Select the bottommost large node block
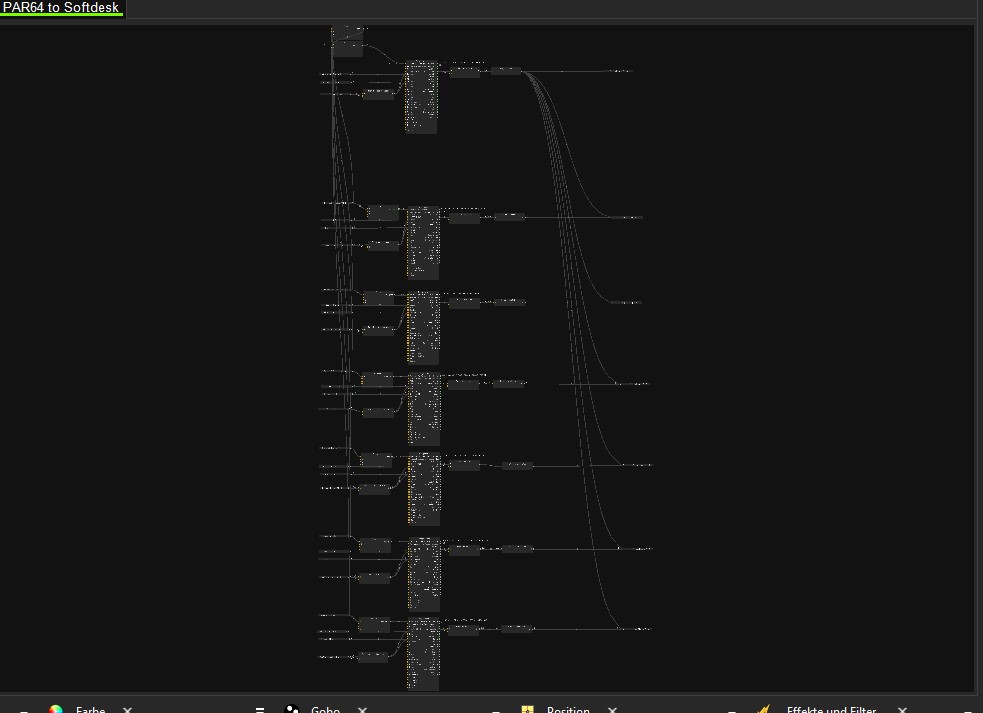The image size is (983, 713). coord(423,654)
